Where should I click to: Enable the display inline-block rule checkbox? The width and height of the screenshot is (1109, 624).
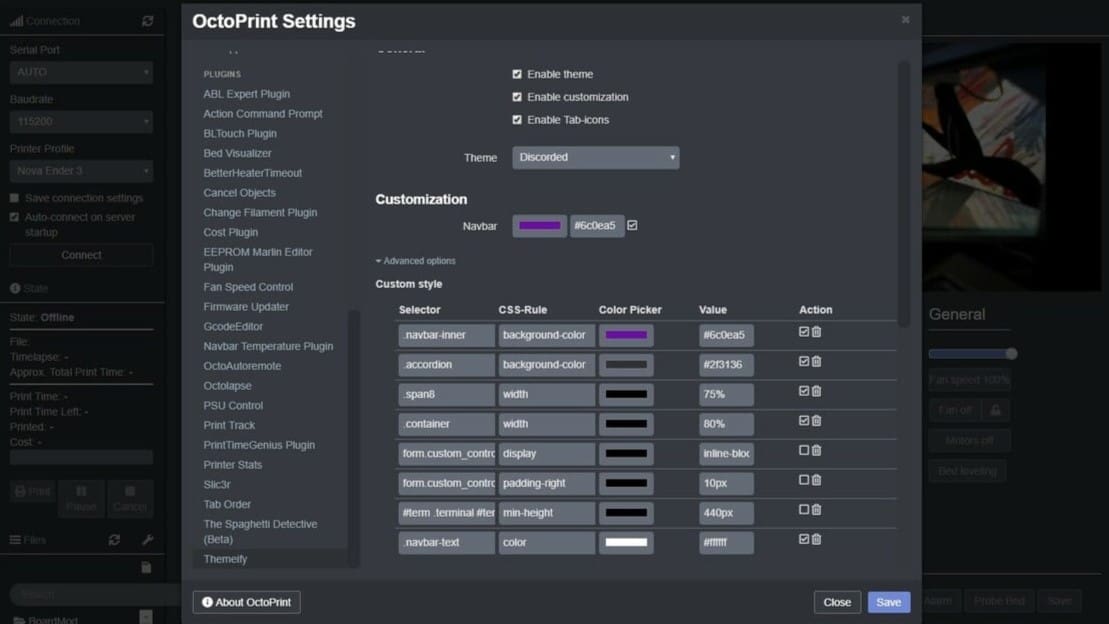click(x=803, y=451)
